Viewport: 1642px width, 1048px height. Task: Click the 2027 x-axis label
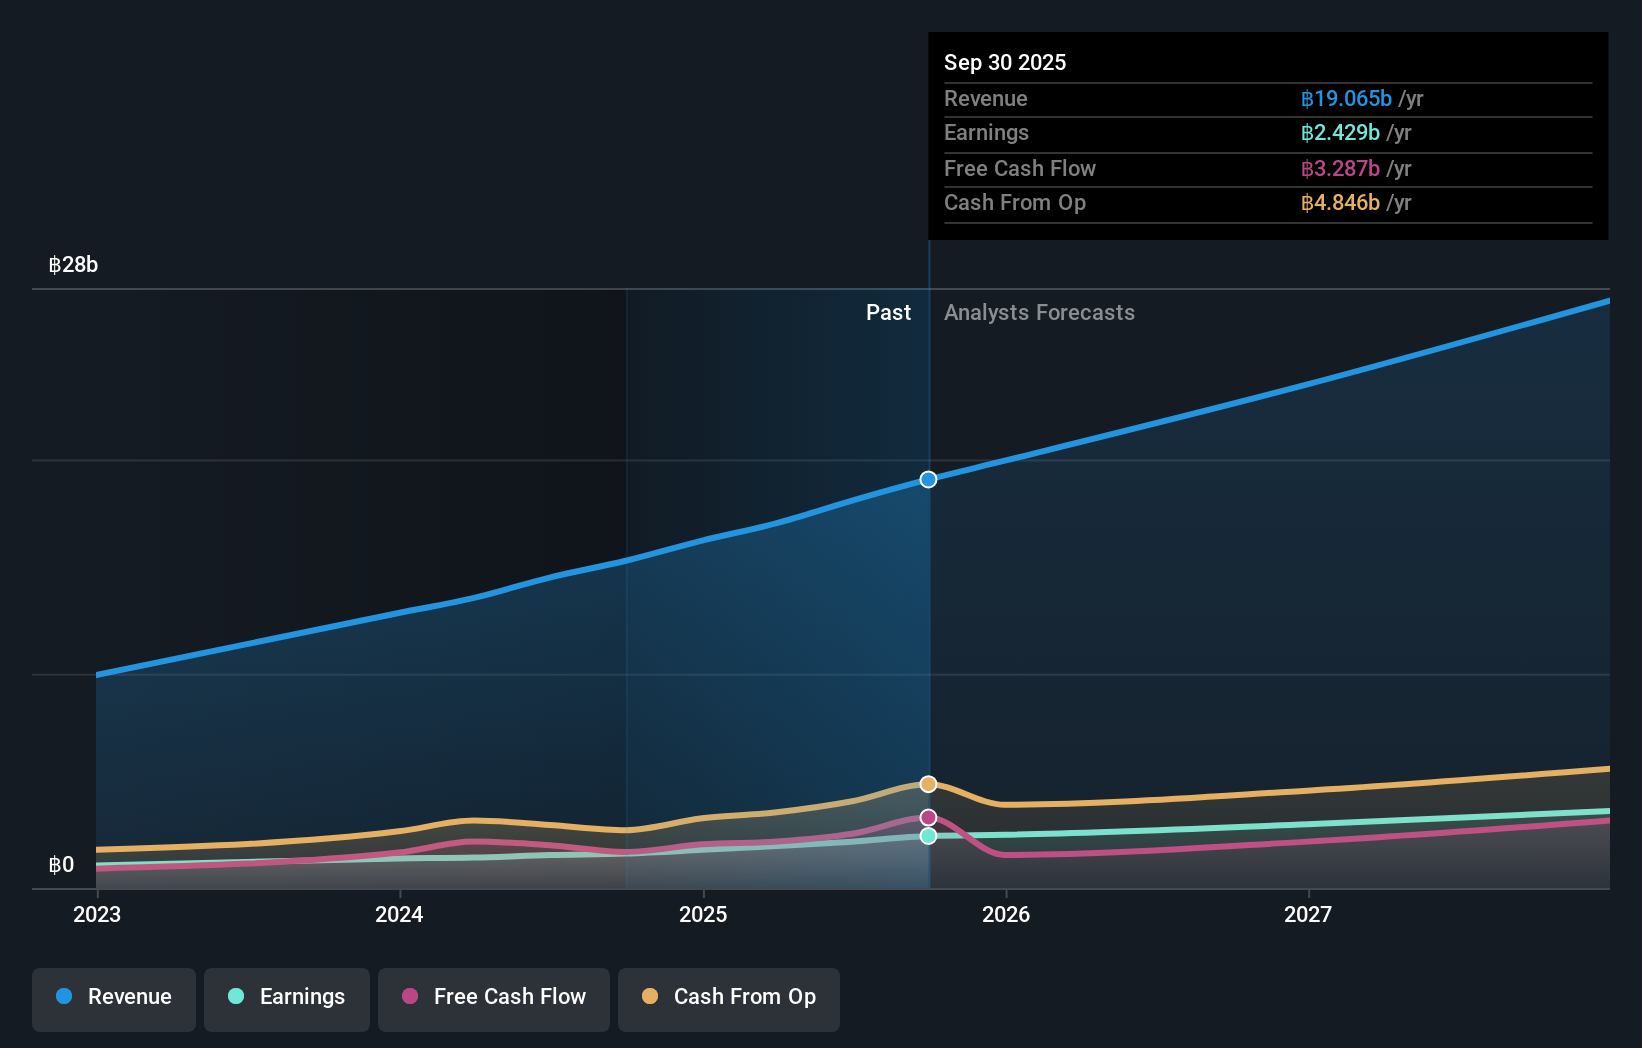[1308, 914]
